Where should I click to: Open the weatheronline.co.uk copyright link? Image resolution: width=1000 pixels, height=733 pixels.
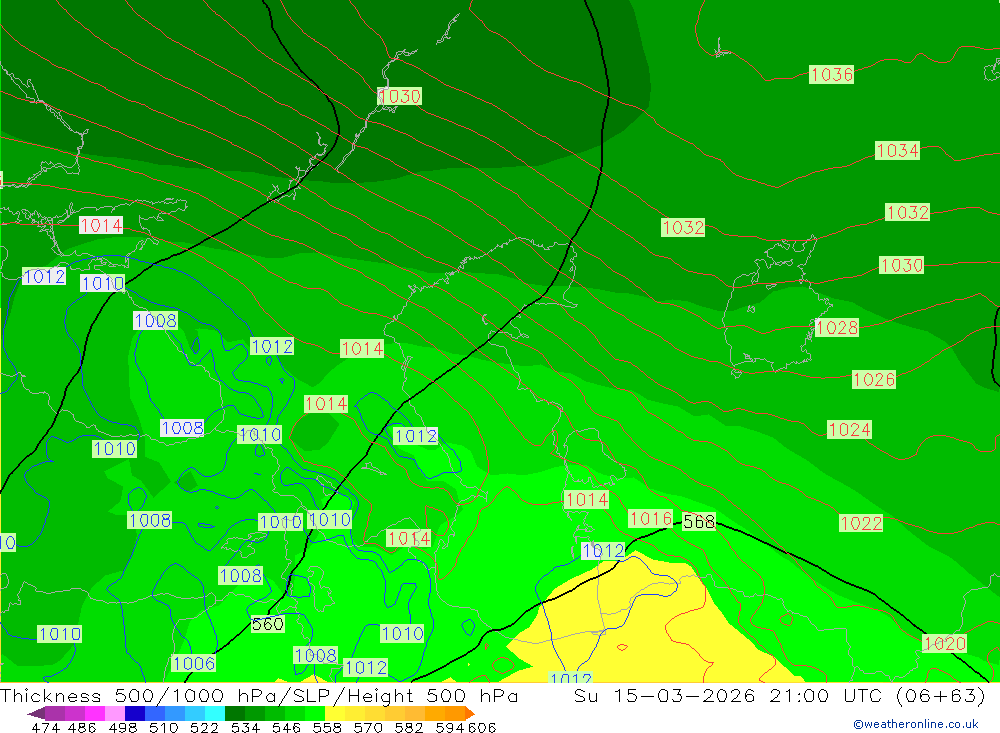[x=915, y=724]
